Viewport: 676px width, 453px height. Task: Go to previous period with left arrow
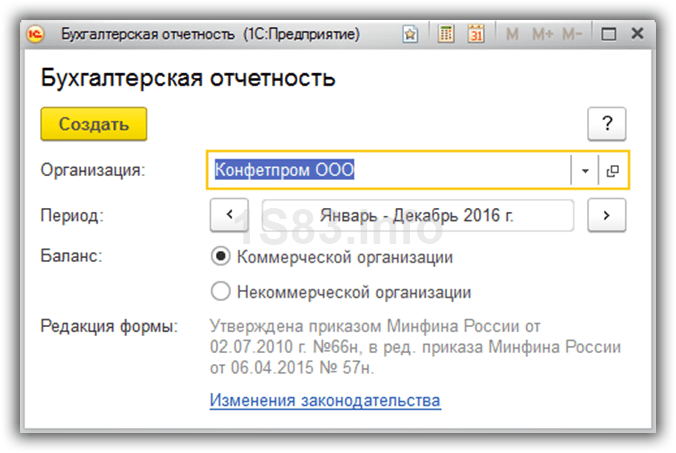[229, 215]
